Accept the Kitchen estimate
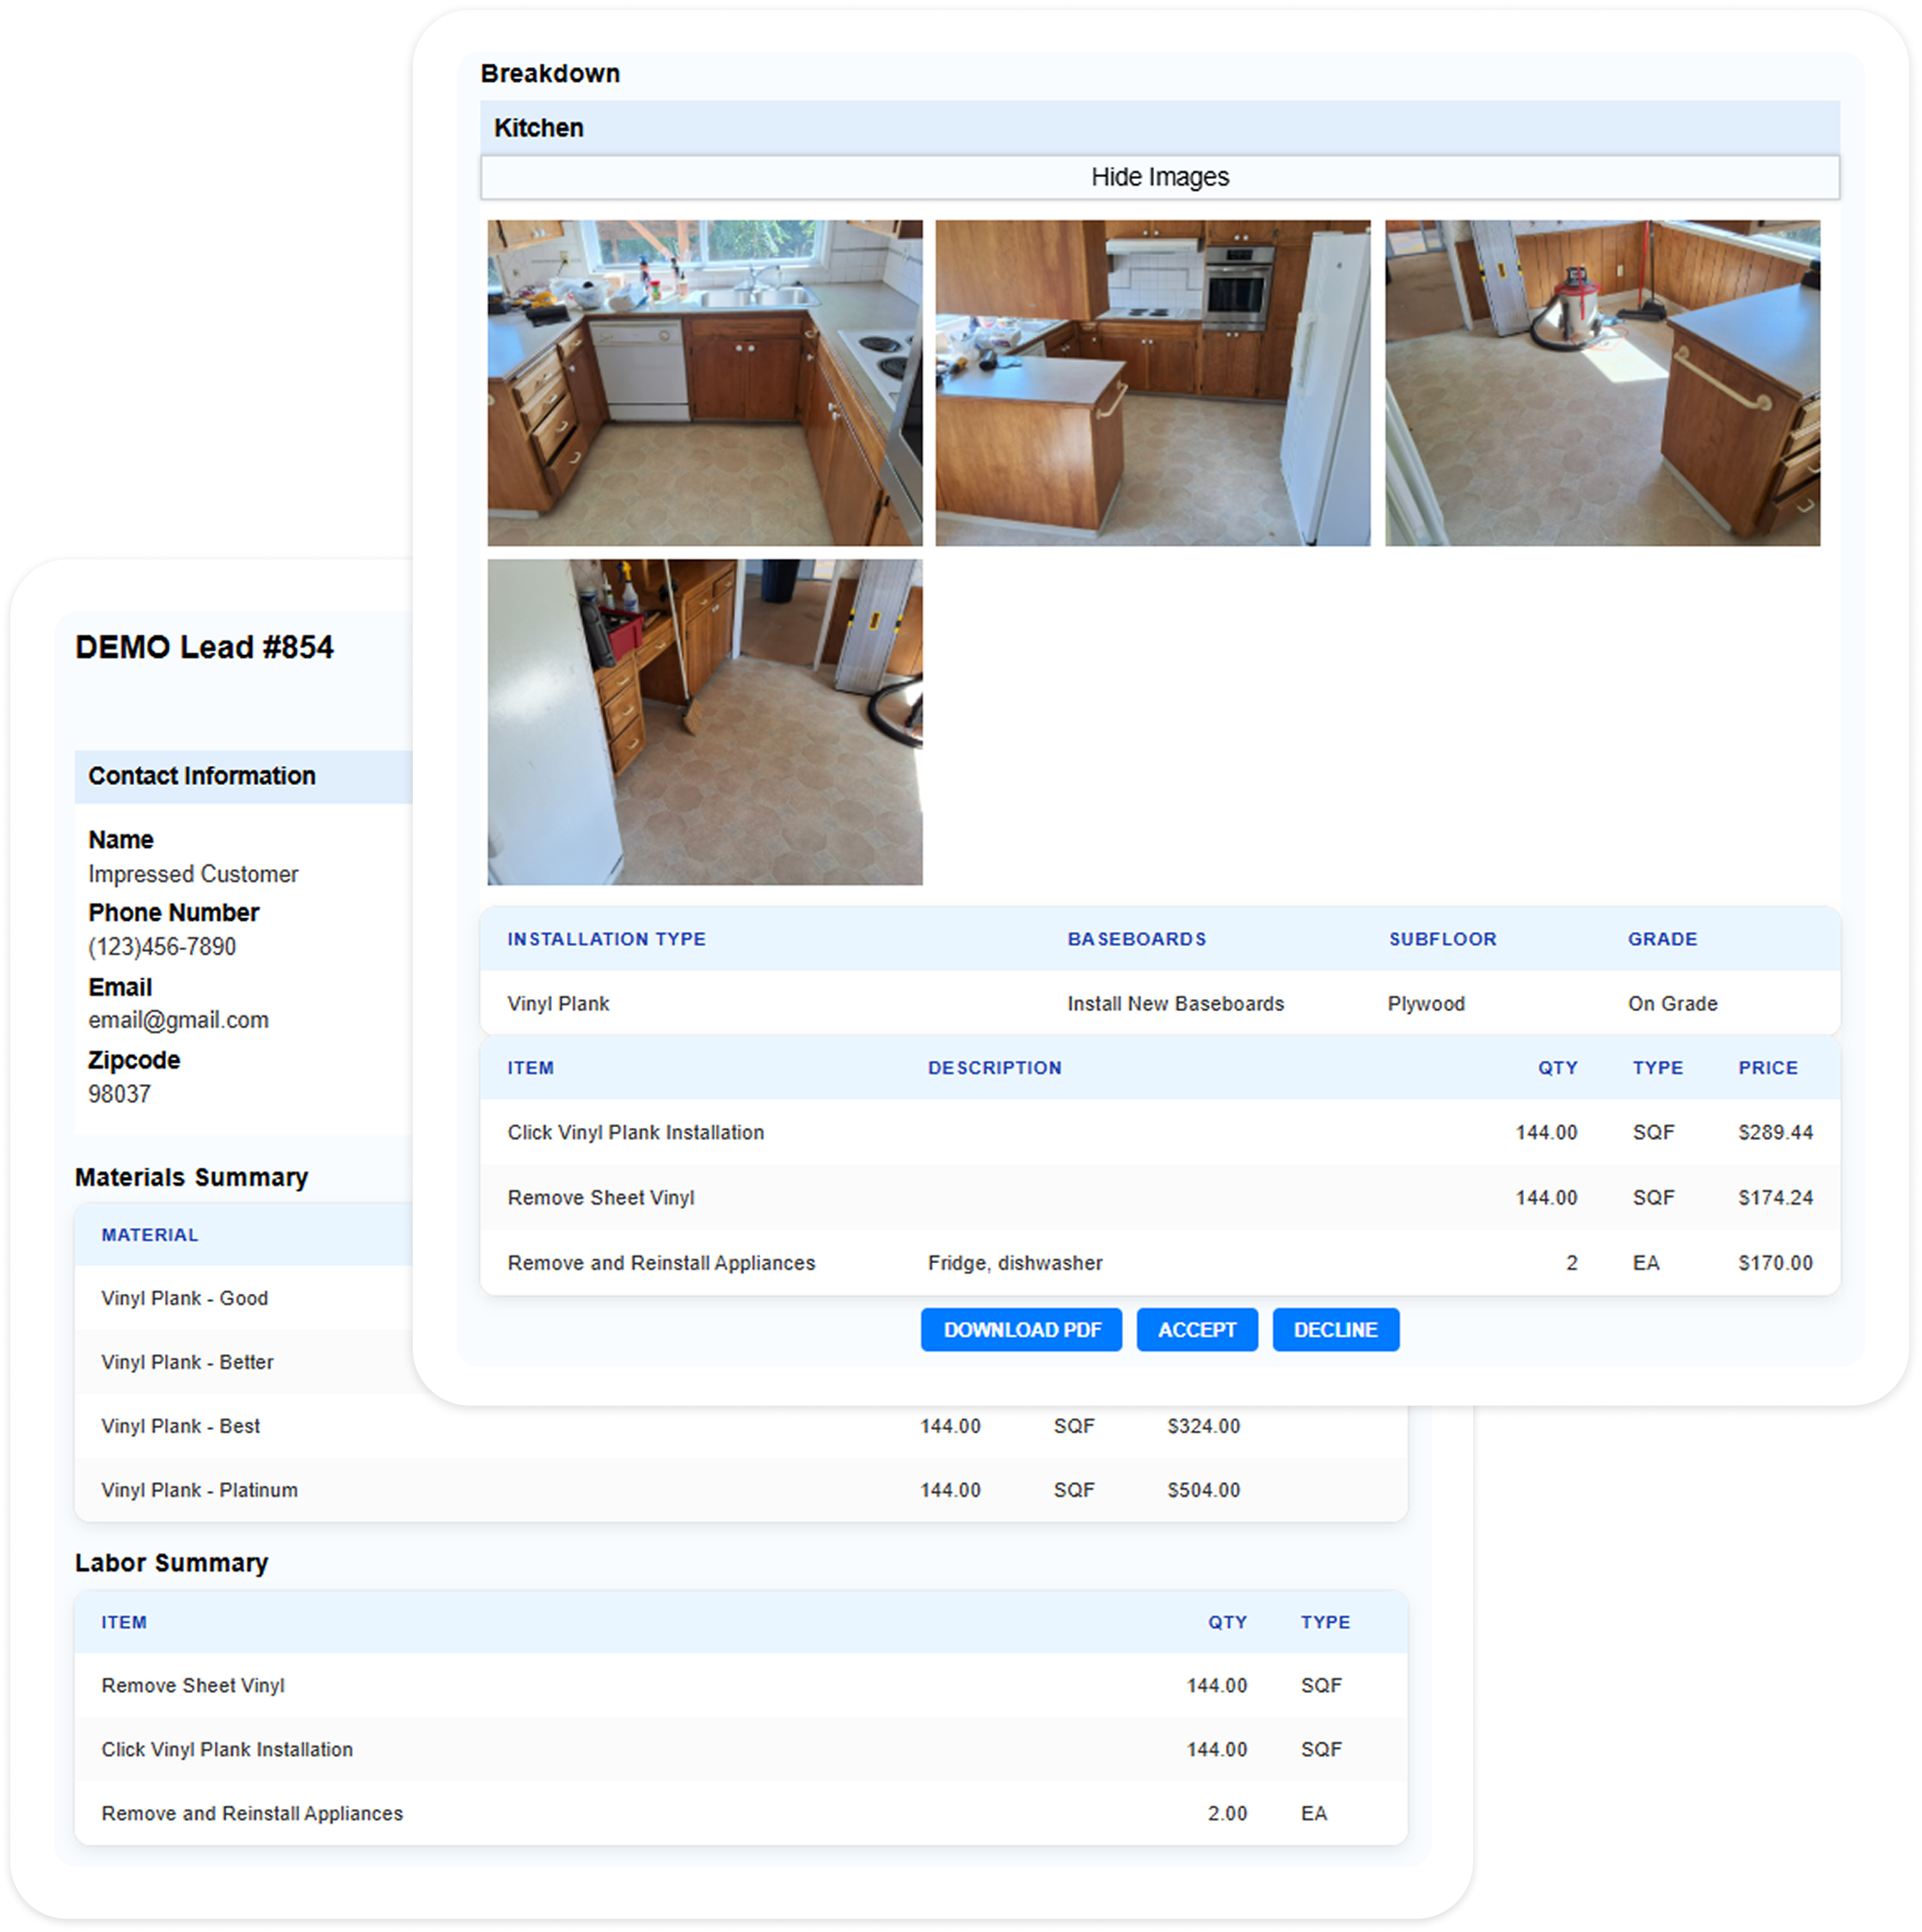Screen dimensions: 1922x1932 tap(1196, 1329)
